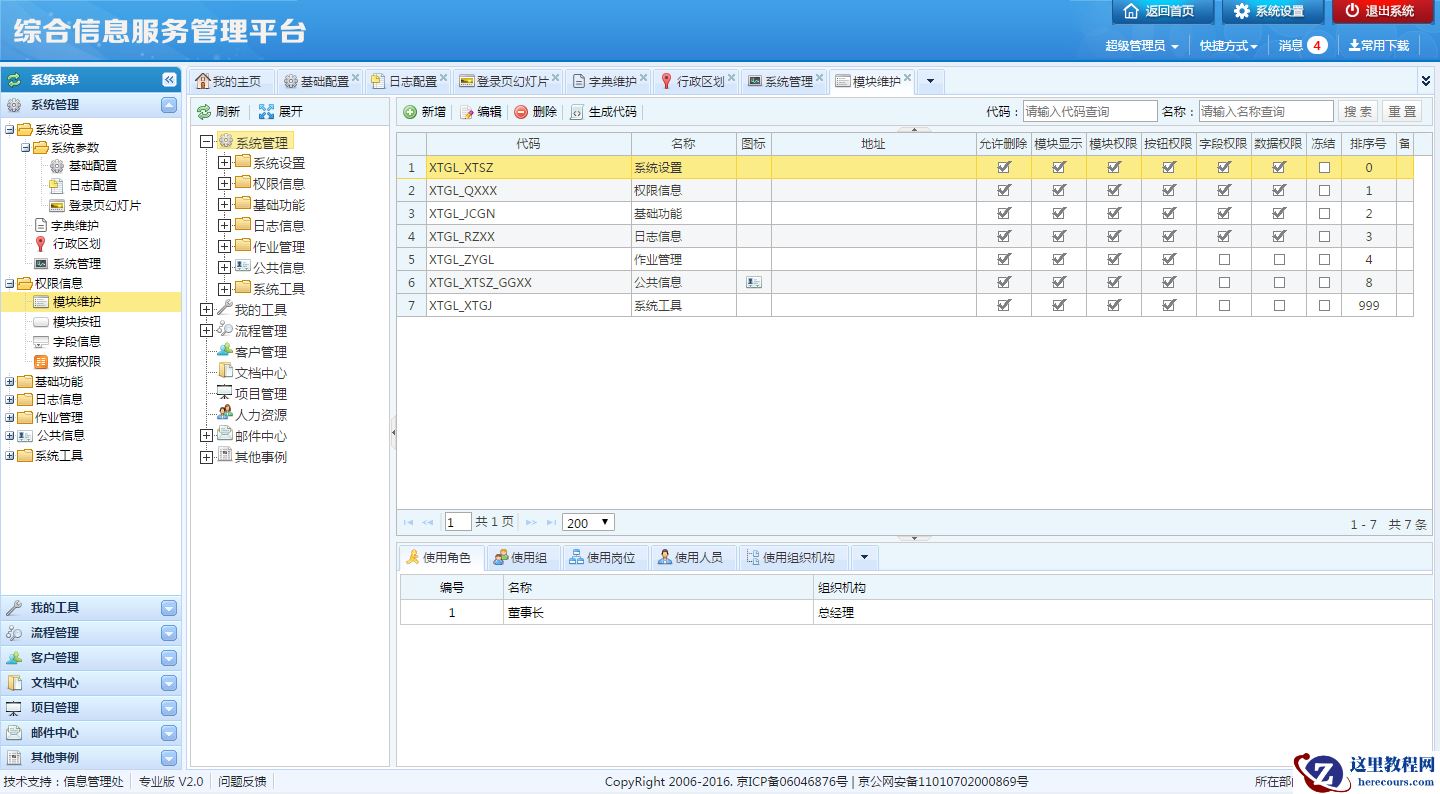Click the 常用下载 download icon in header
This screenshot has height=794, width=1440.
(1354, 45)
